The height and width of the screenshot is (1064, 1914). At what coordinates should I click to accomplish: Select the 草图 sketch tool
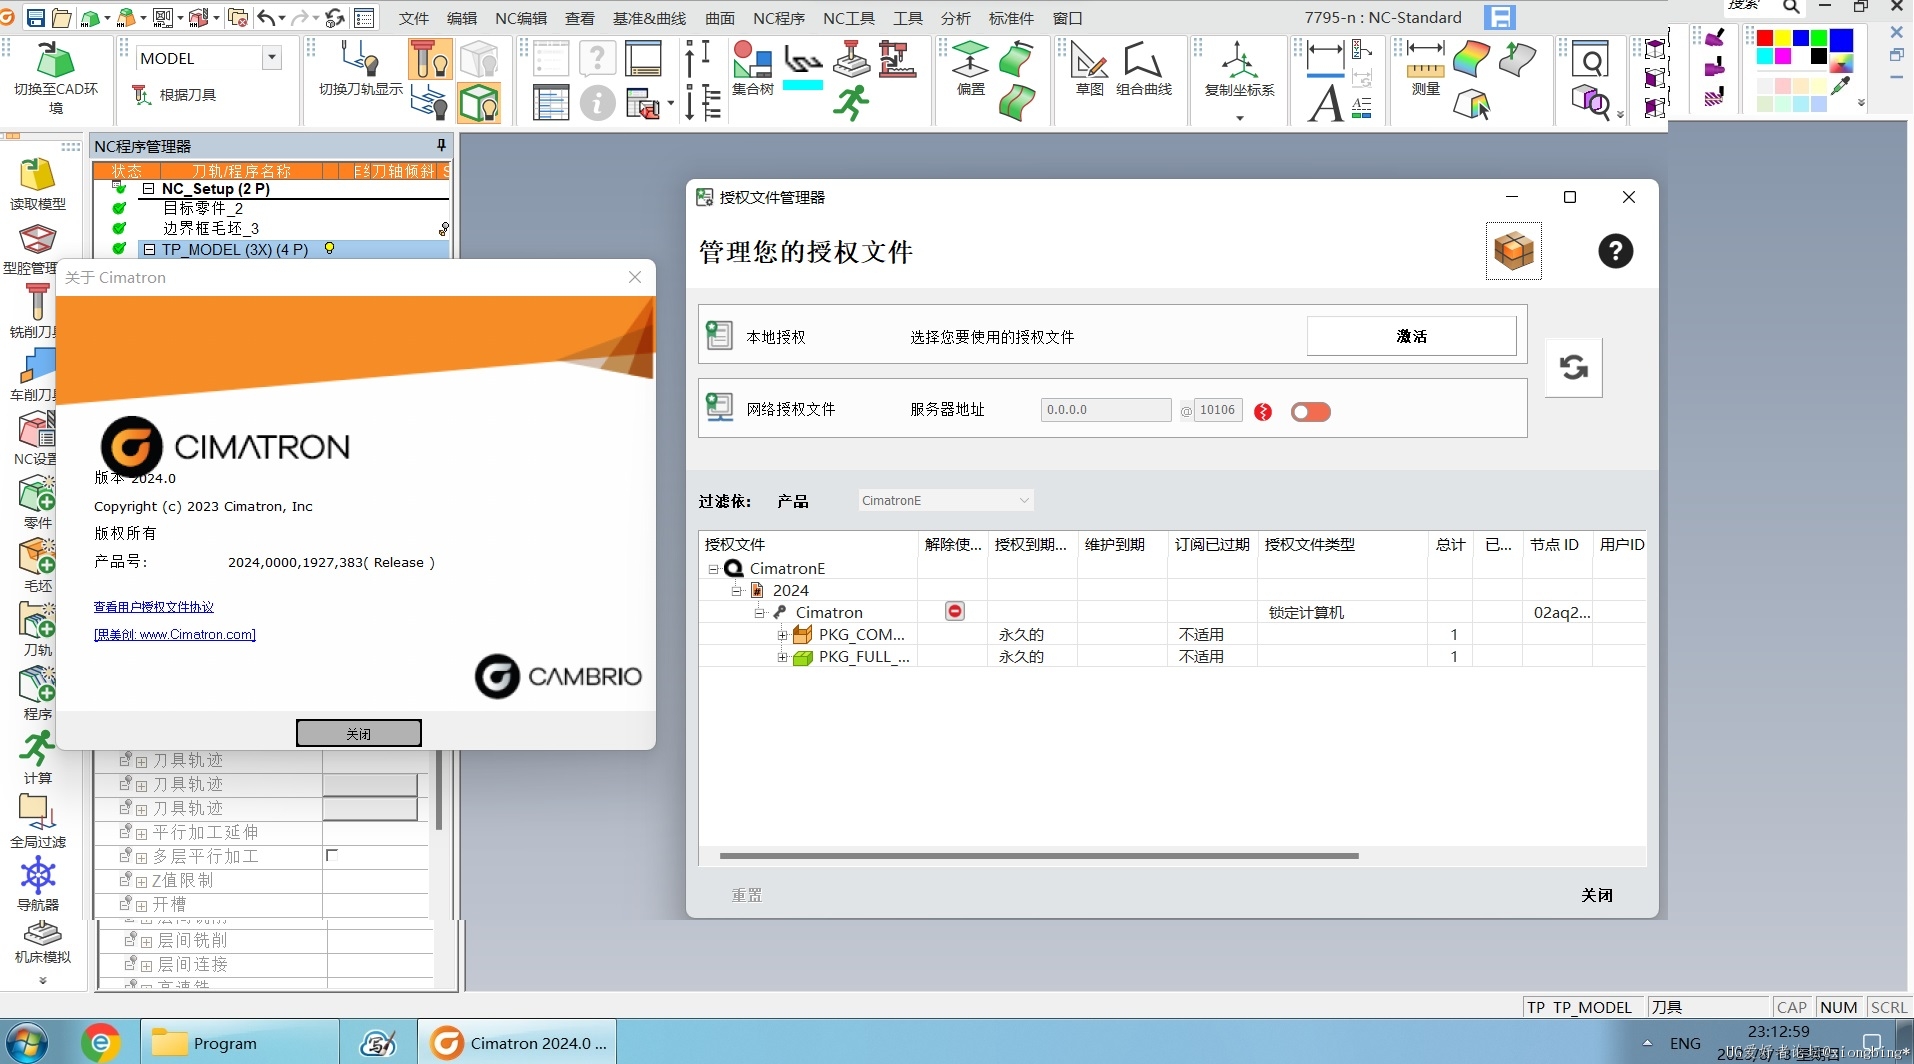[1089, 68]
